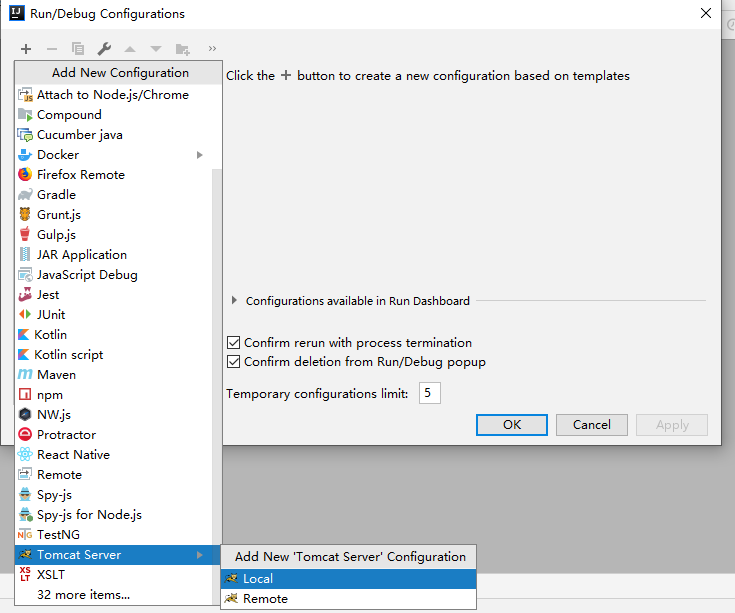This screenshot has height=613, width=735.
Task: Expand Configurations available in Run Dashboard
Action: point(234,300)
